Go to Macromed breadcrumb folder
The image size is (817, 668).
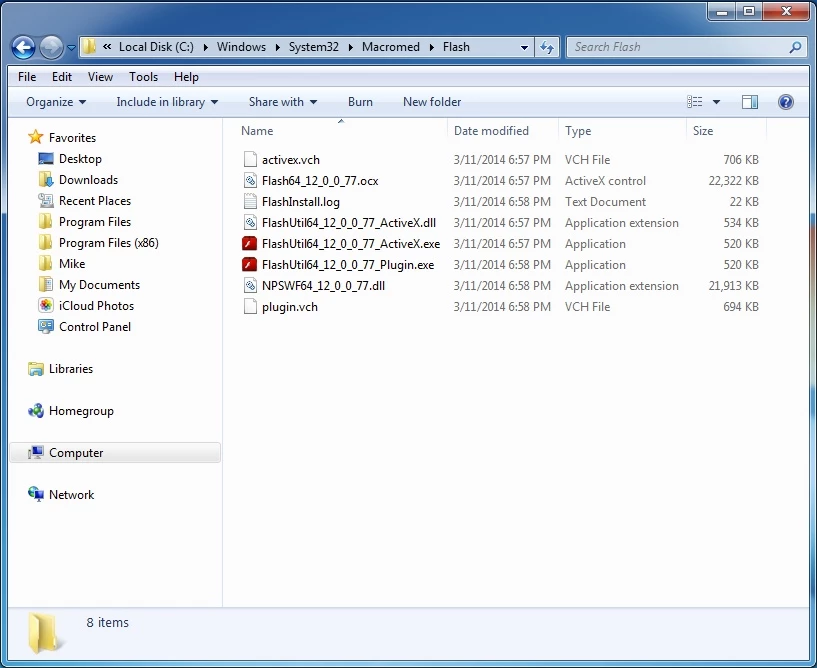[x=391, y=47]
